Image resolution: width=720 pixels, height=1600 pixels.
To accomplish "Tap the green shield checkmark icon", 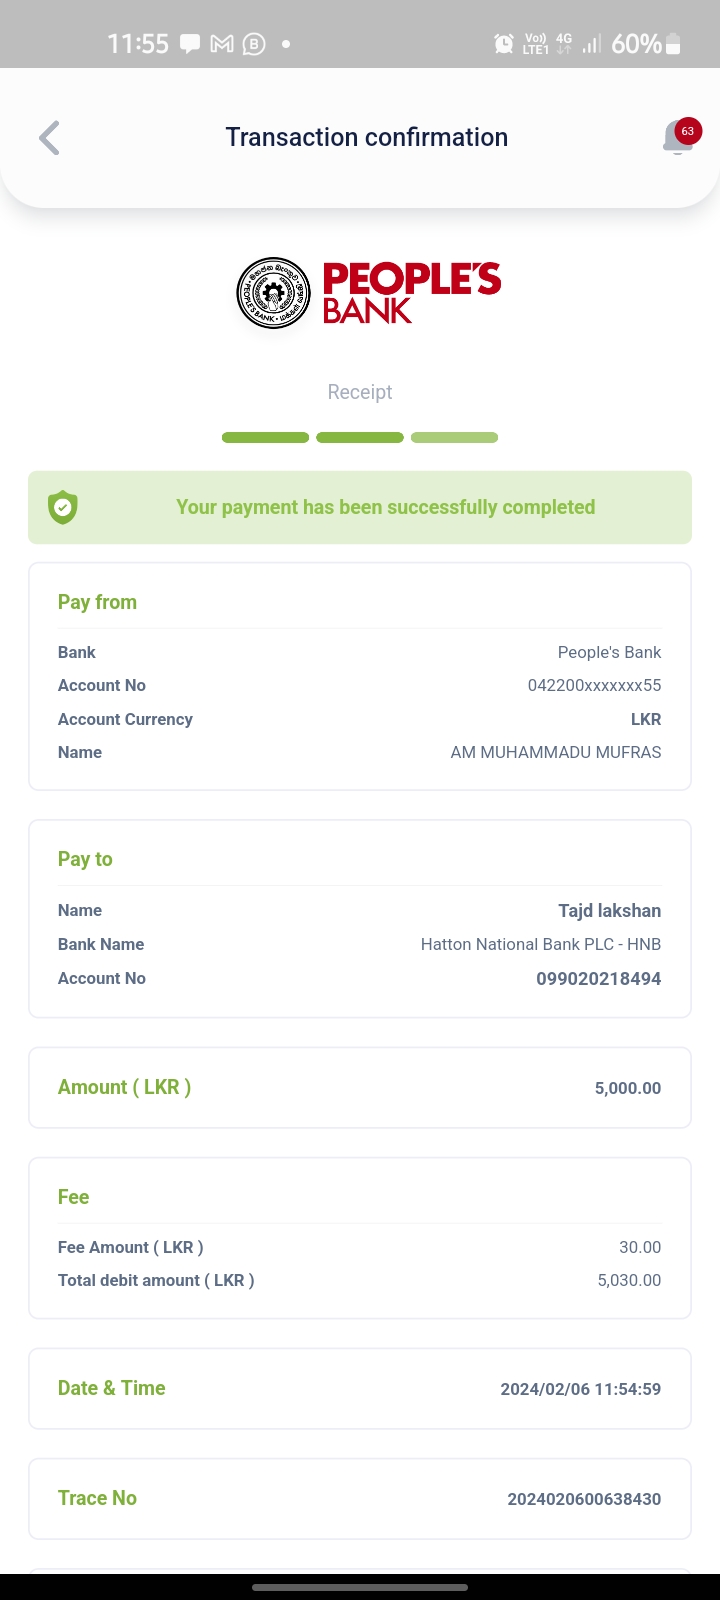I will pos(63,508).
